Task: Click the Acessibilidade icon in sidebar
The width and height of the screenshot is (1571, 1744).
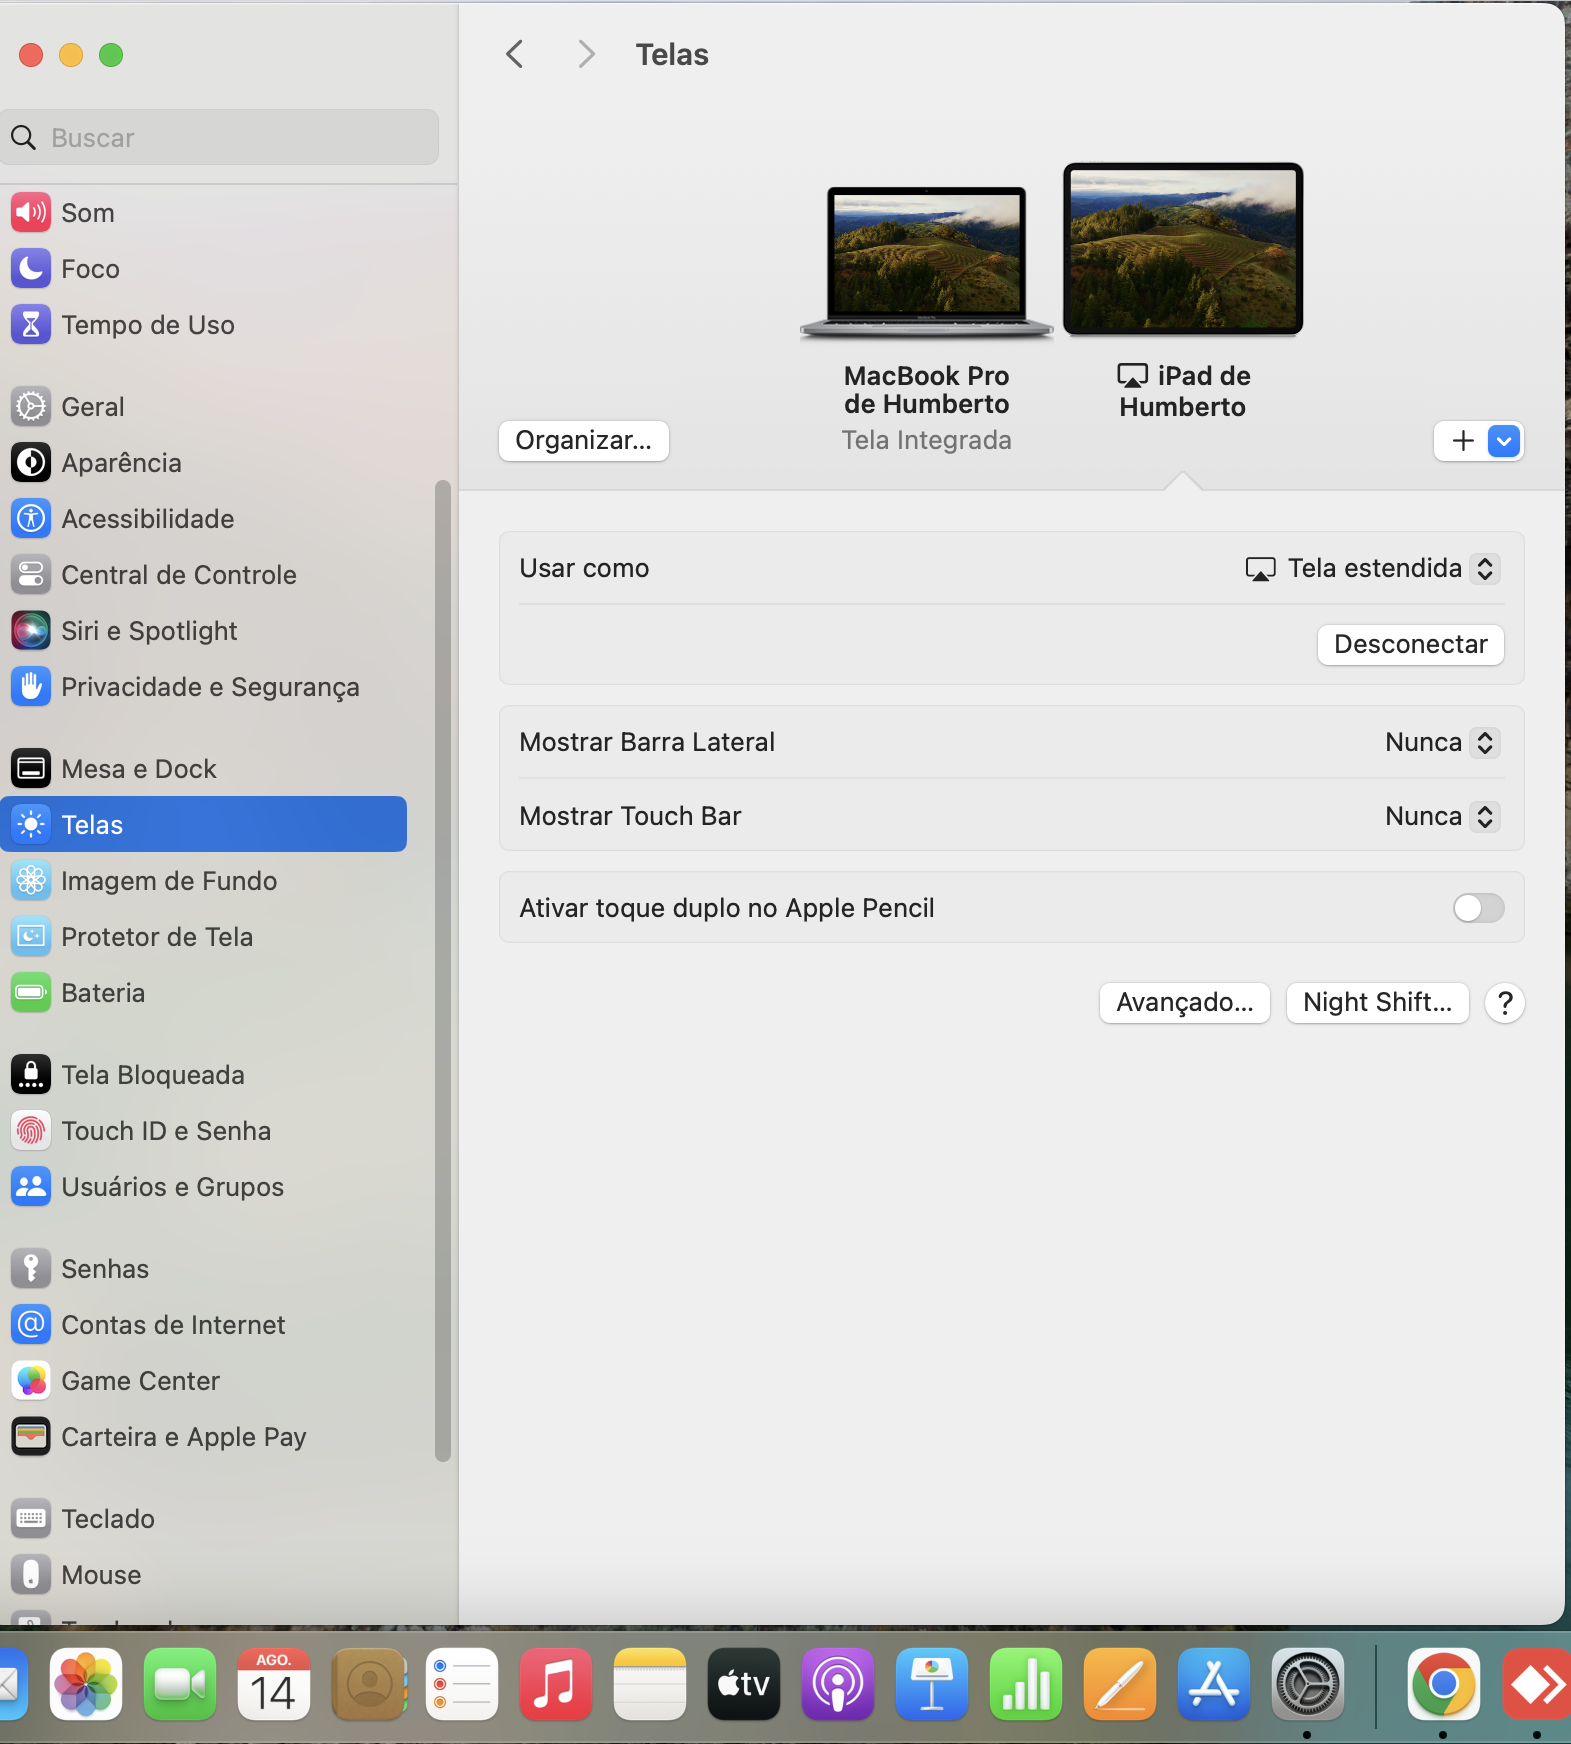Action: coord(31,519)
